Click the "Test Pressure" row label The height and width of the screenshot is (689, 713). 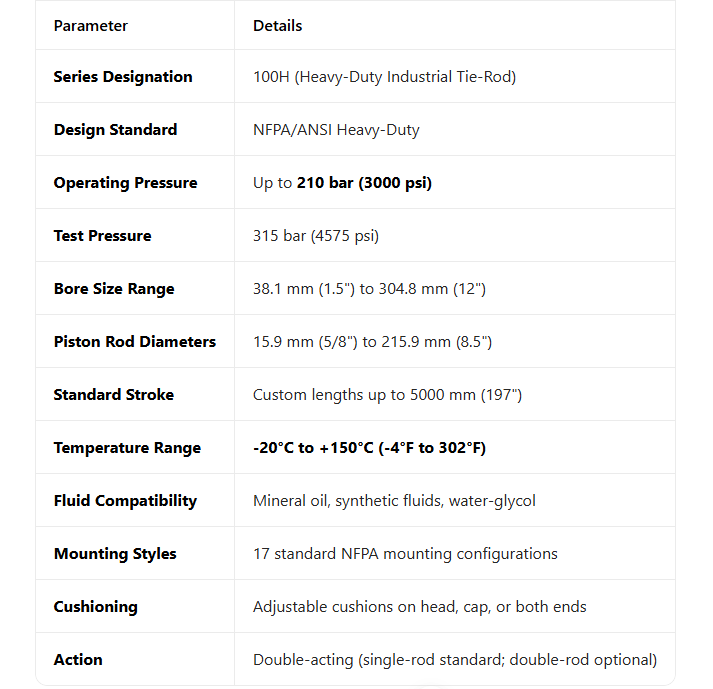[102, 236]
